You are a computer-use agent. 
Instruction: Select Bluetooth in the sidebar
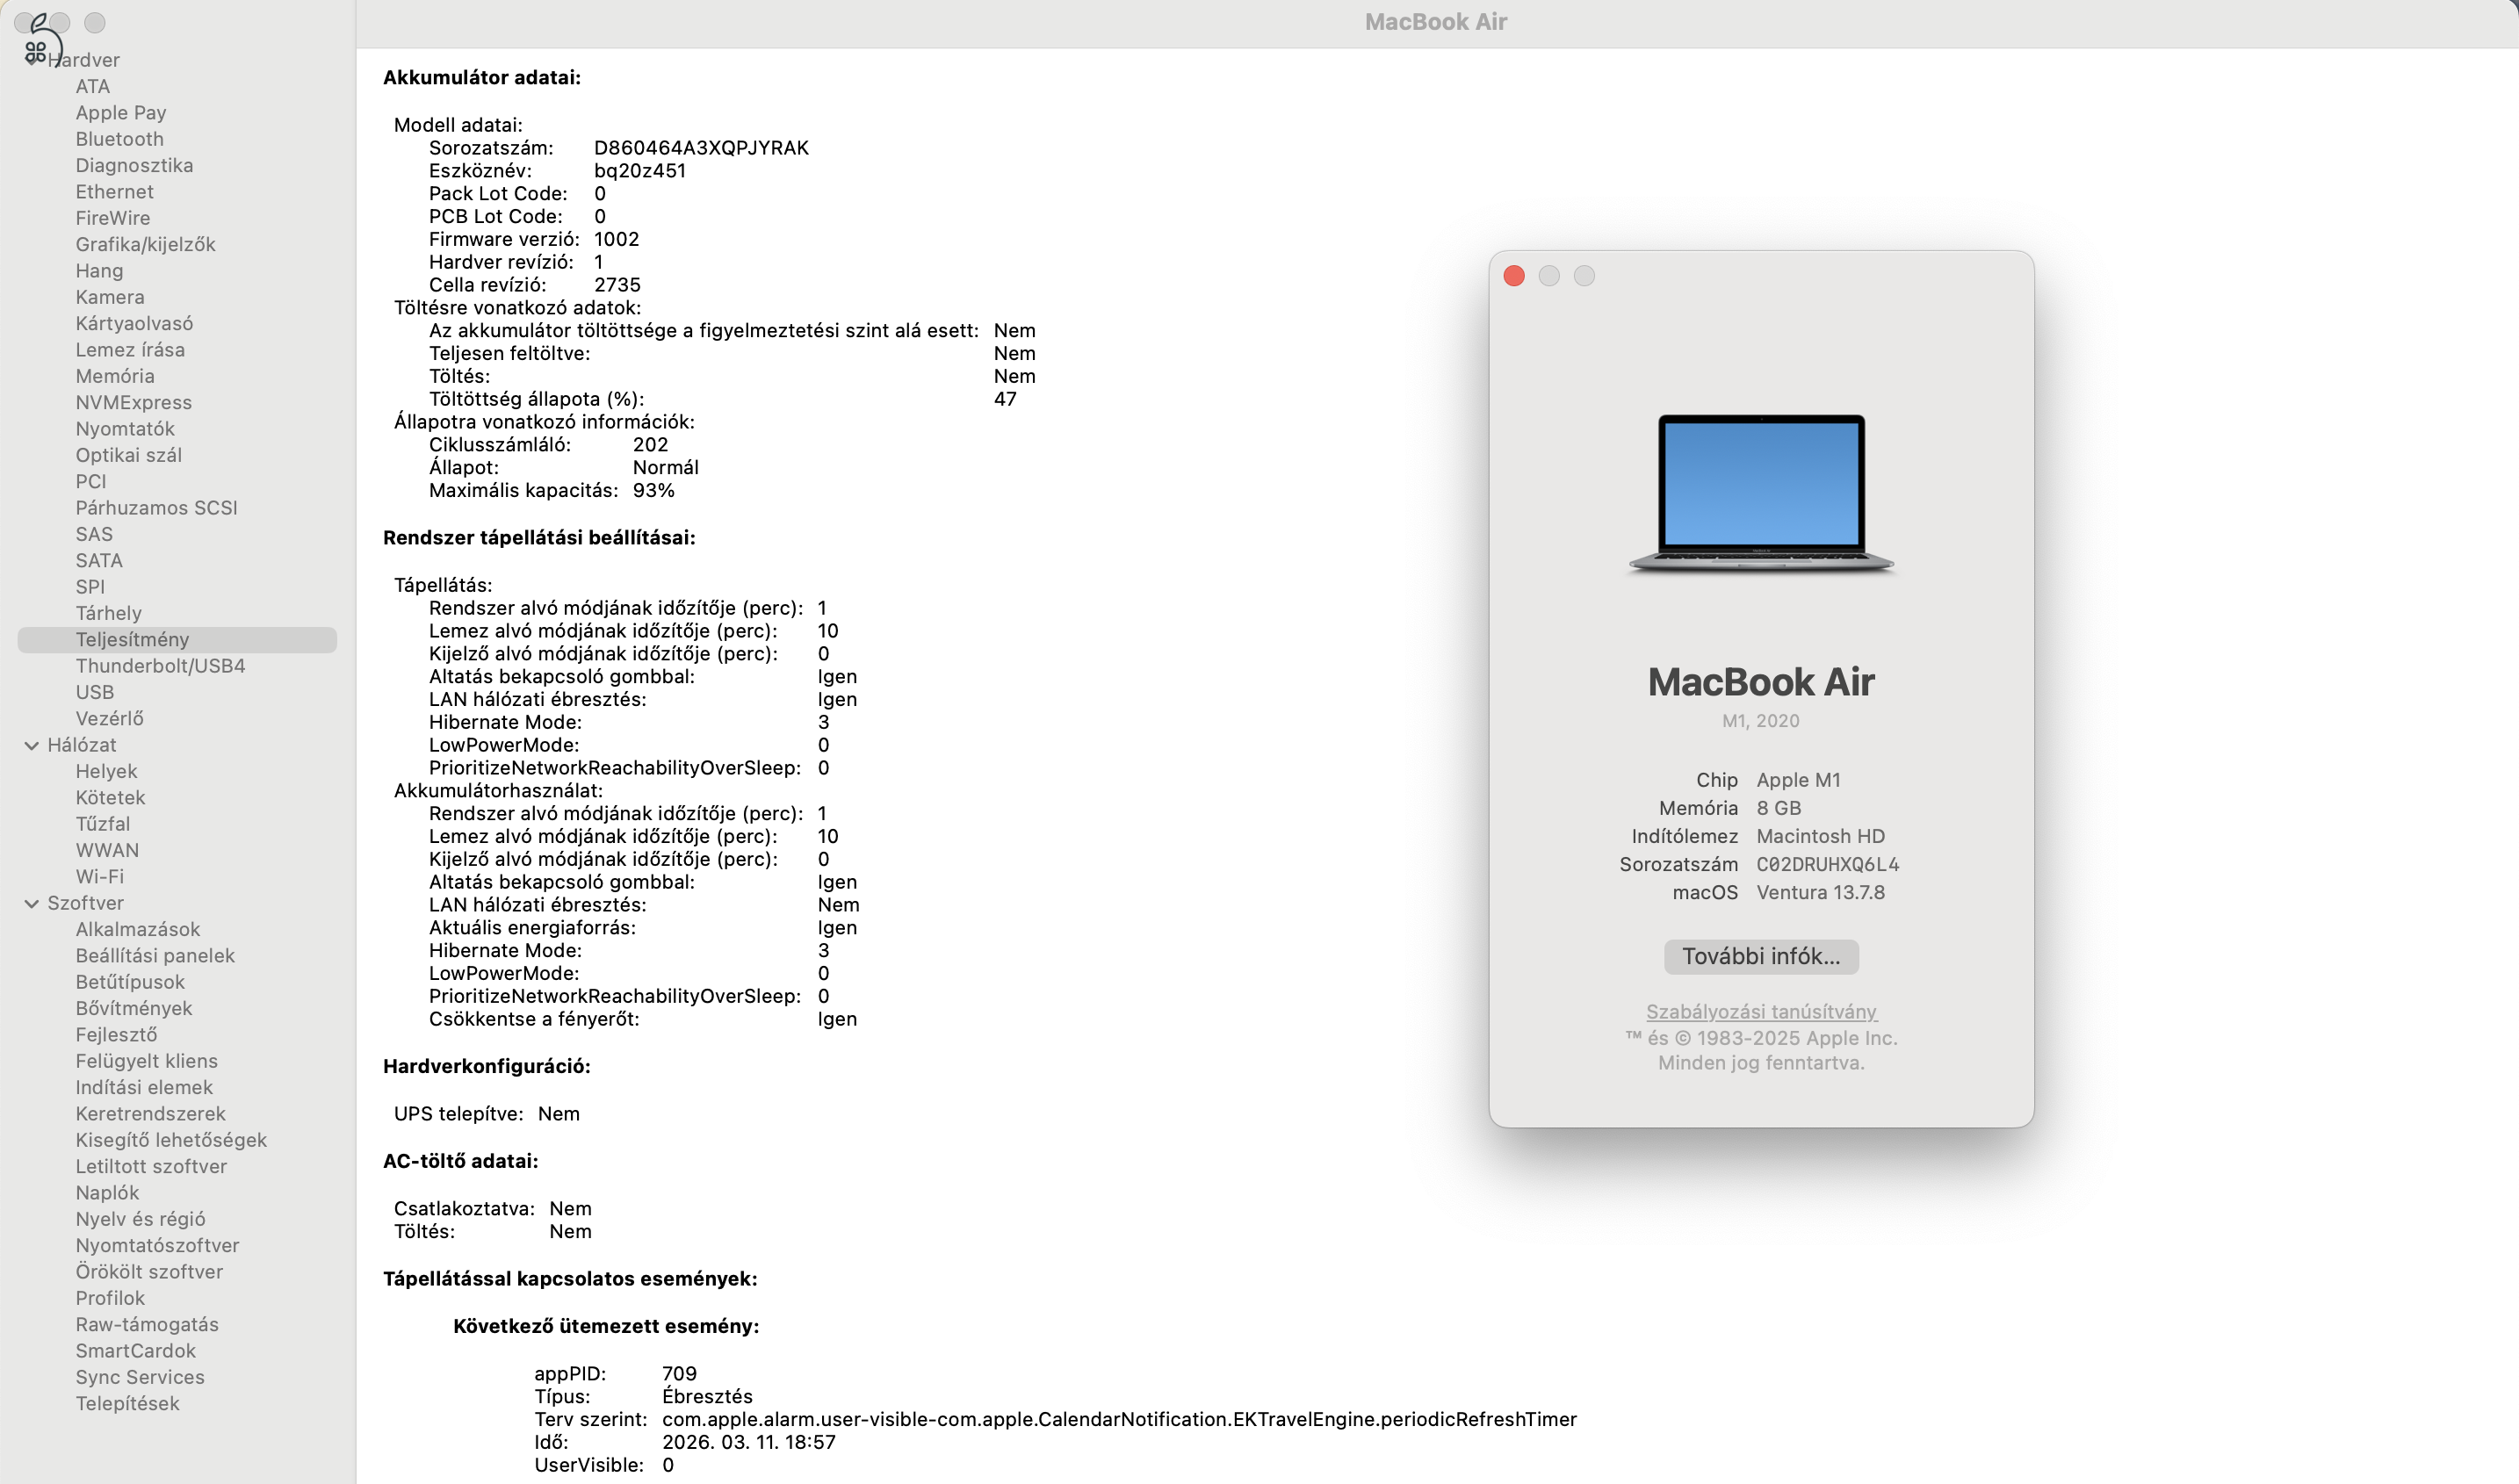[119, 139]
